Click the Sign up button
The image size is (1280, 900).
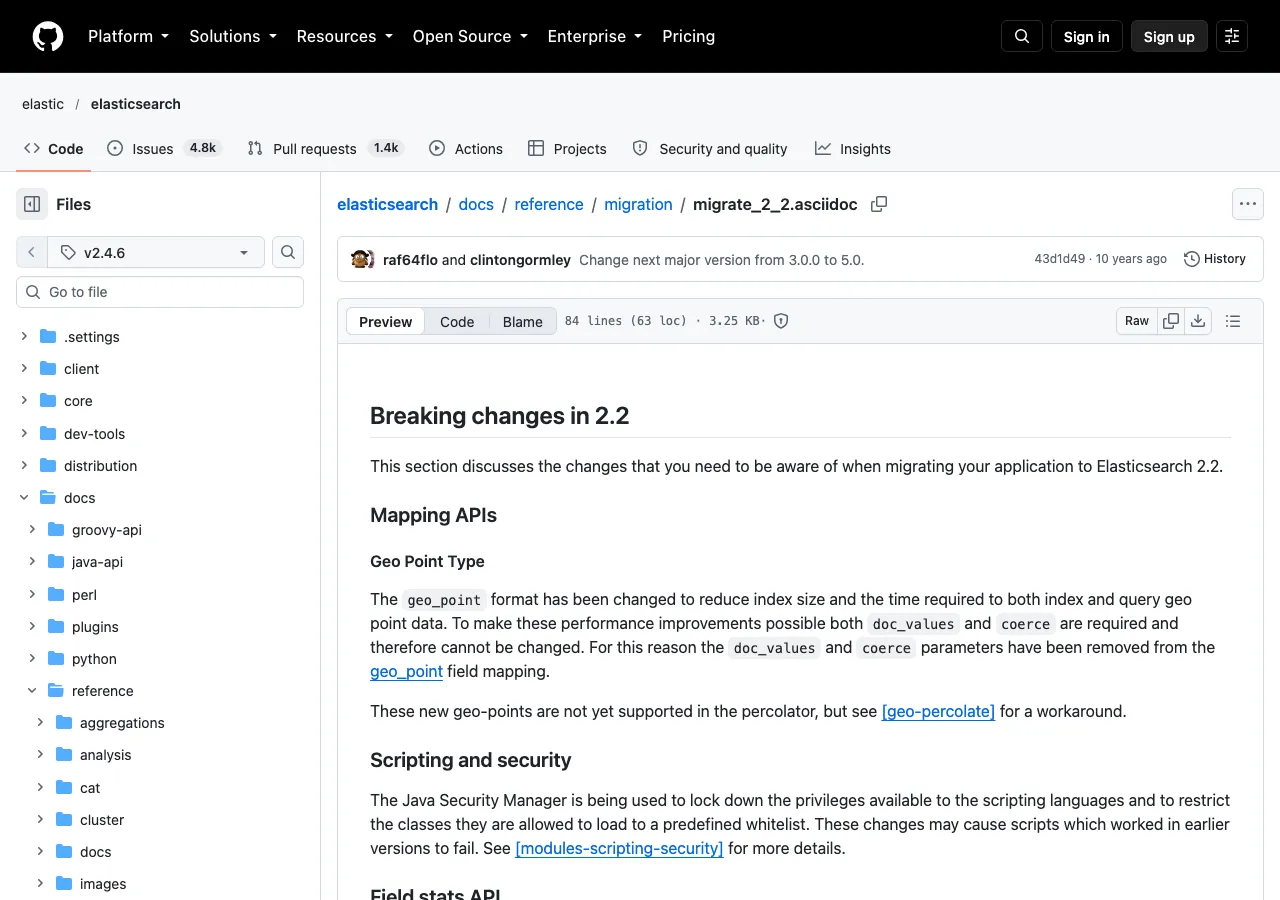point(1169,36)
